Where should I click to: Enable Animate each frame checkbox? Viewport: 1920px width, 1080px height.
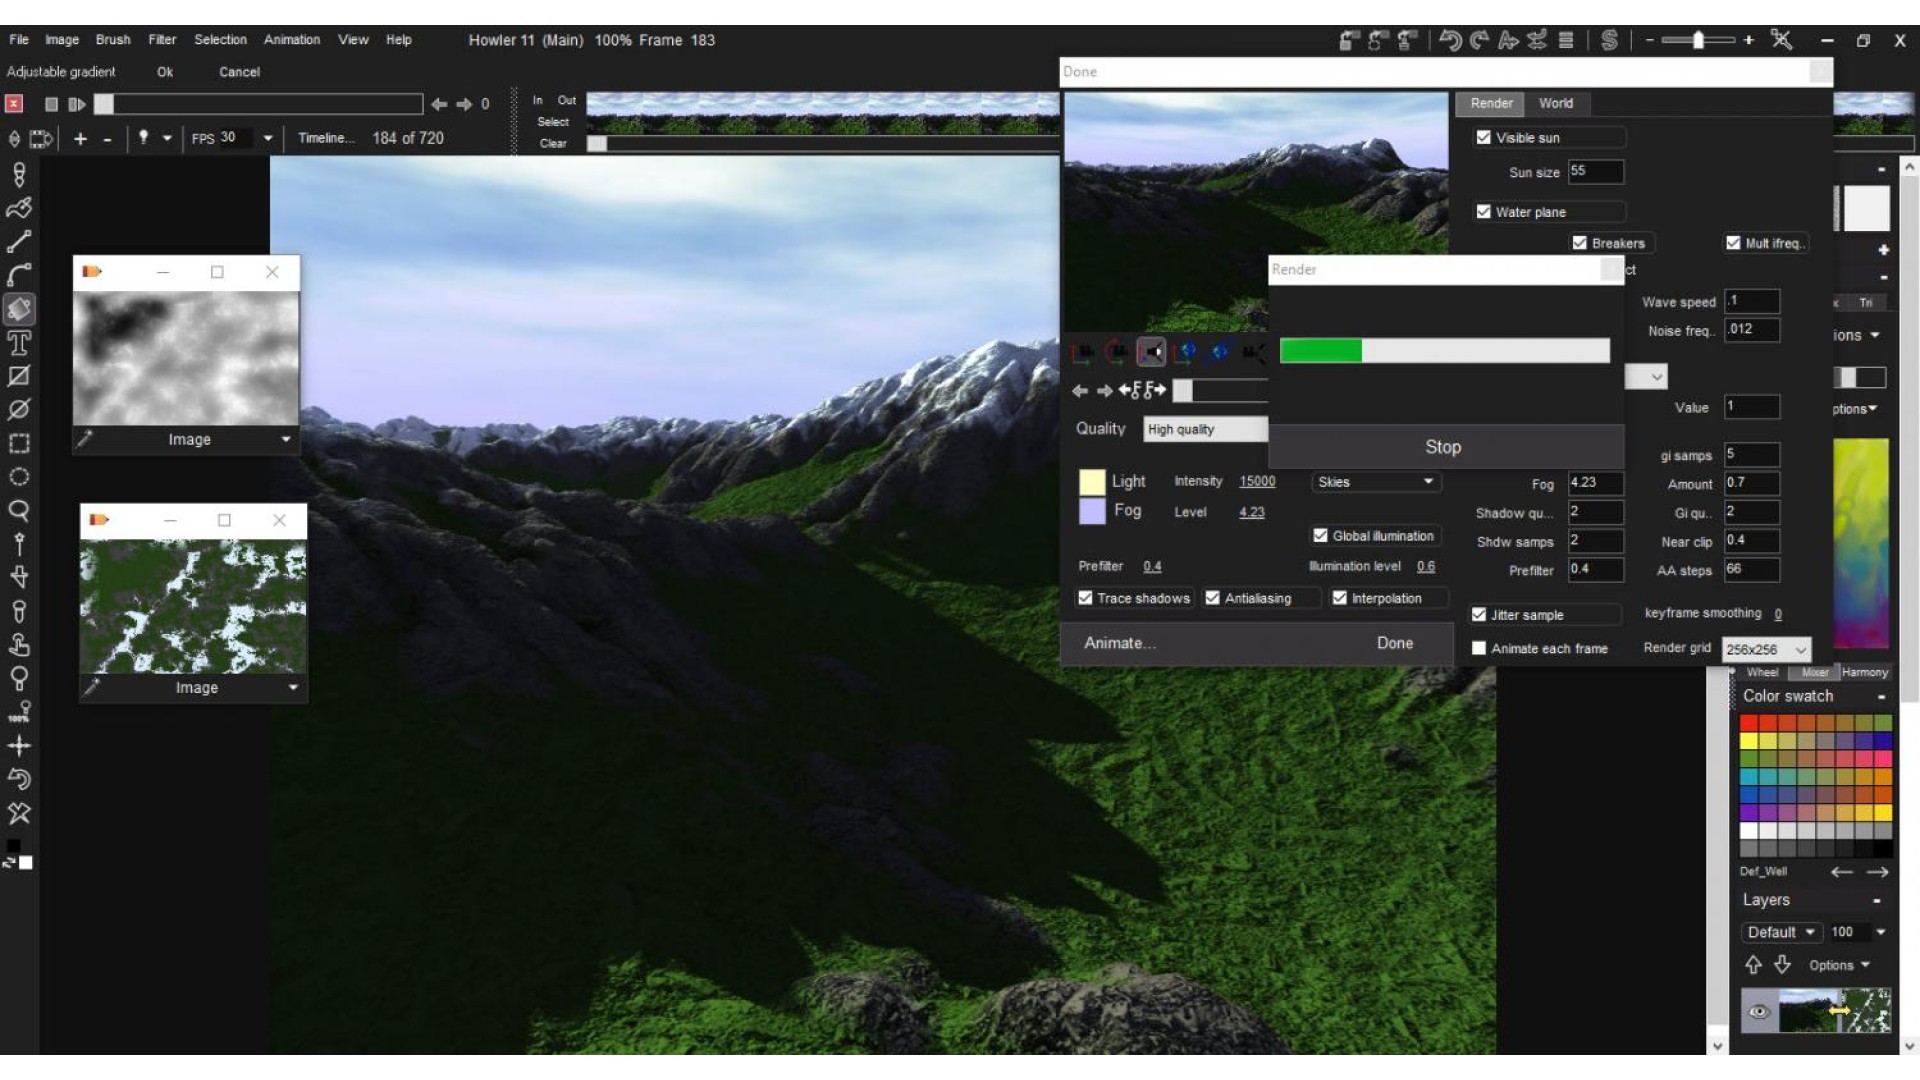click(1479, 648)
